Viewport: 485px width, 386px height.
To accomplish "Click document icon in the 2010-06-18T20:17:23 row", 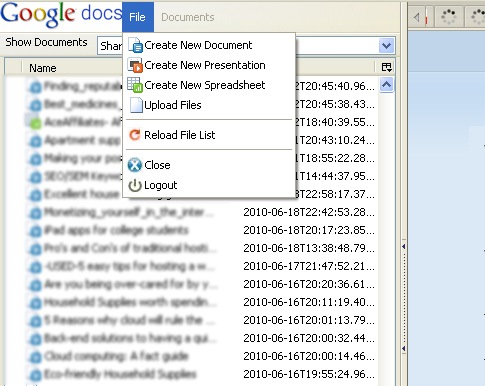I will [35, 230].
